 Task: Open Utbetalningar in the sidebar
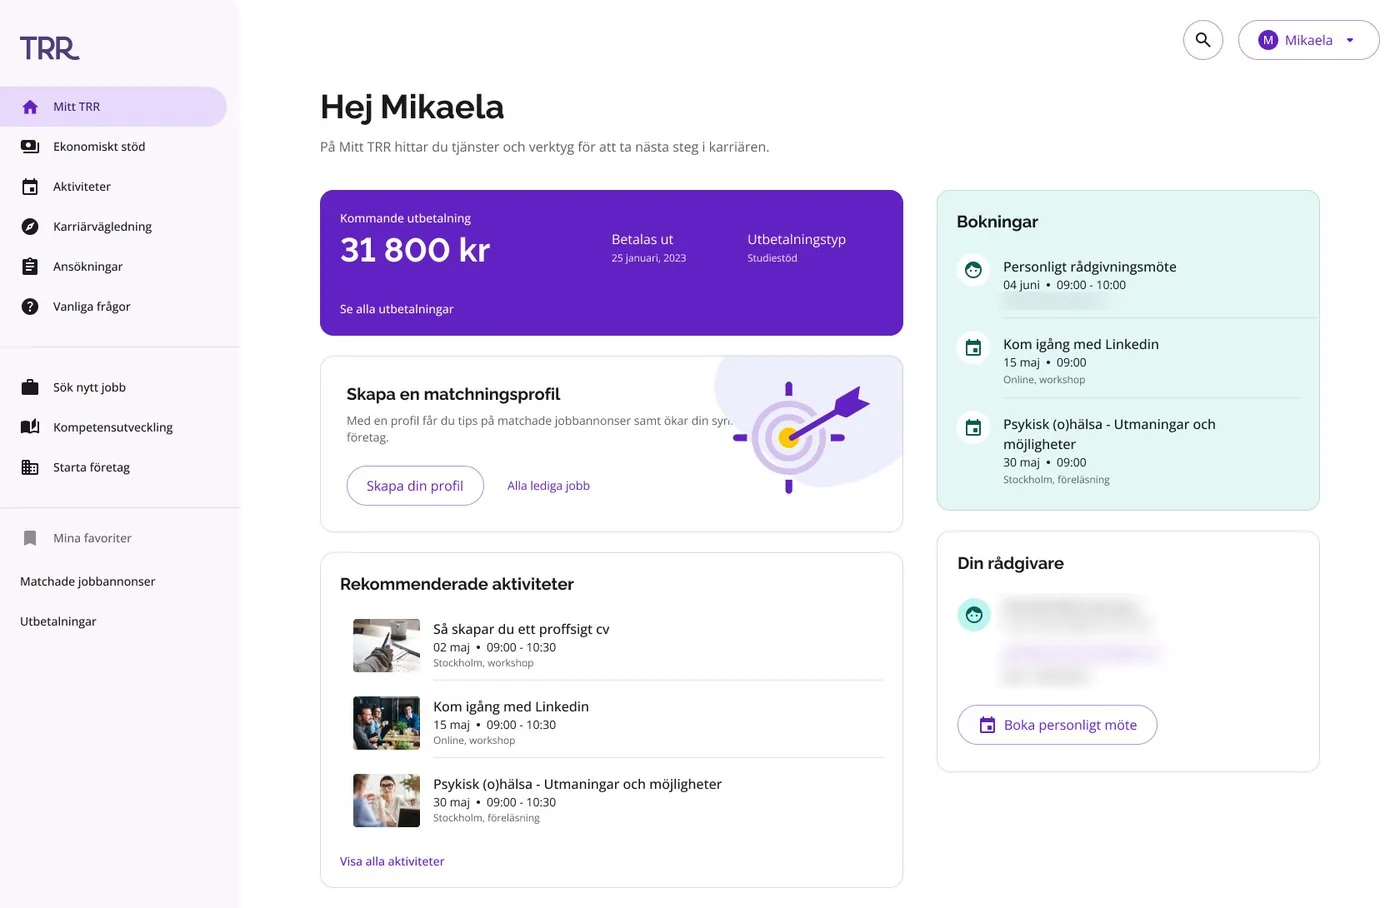click(x=58, y=621)
